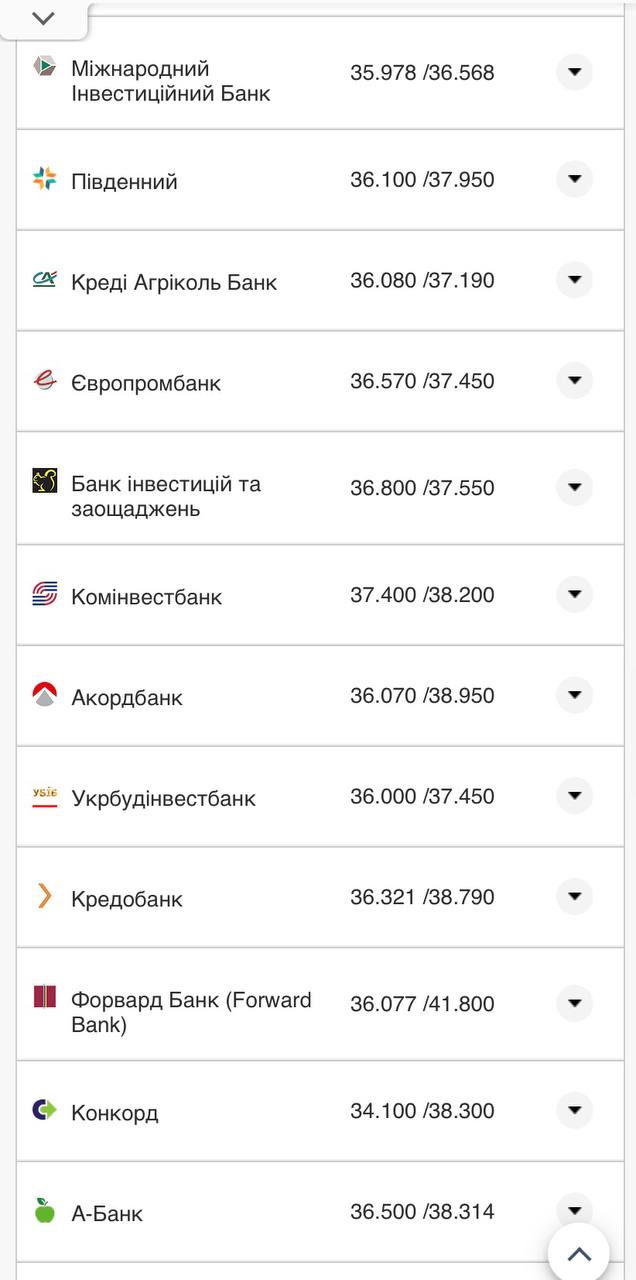Image resolution: width=636 pixels, height=1280 pixels.
Task: Expand the Міжнародний Інвестиційний Банк rates
Action: (x=574, y=72)
